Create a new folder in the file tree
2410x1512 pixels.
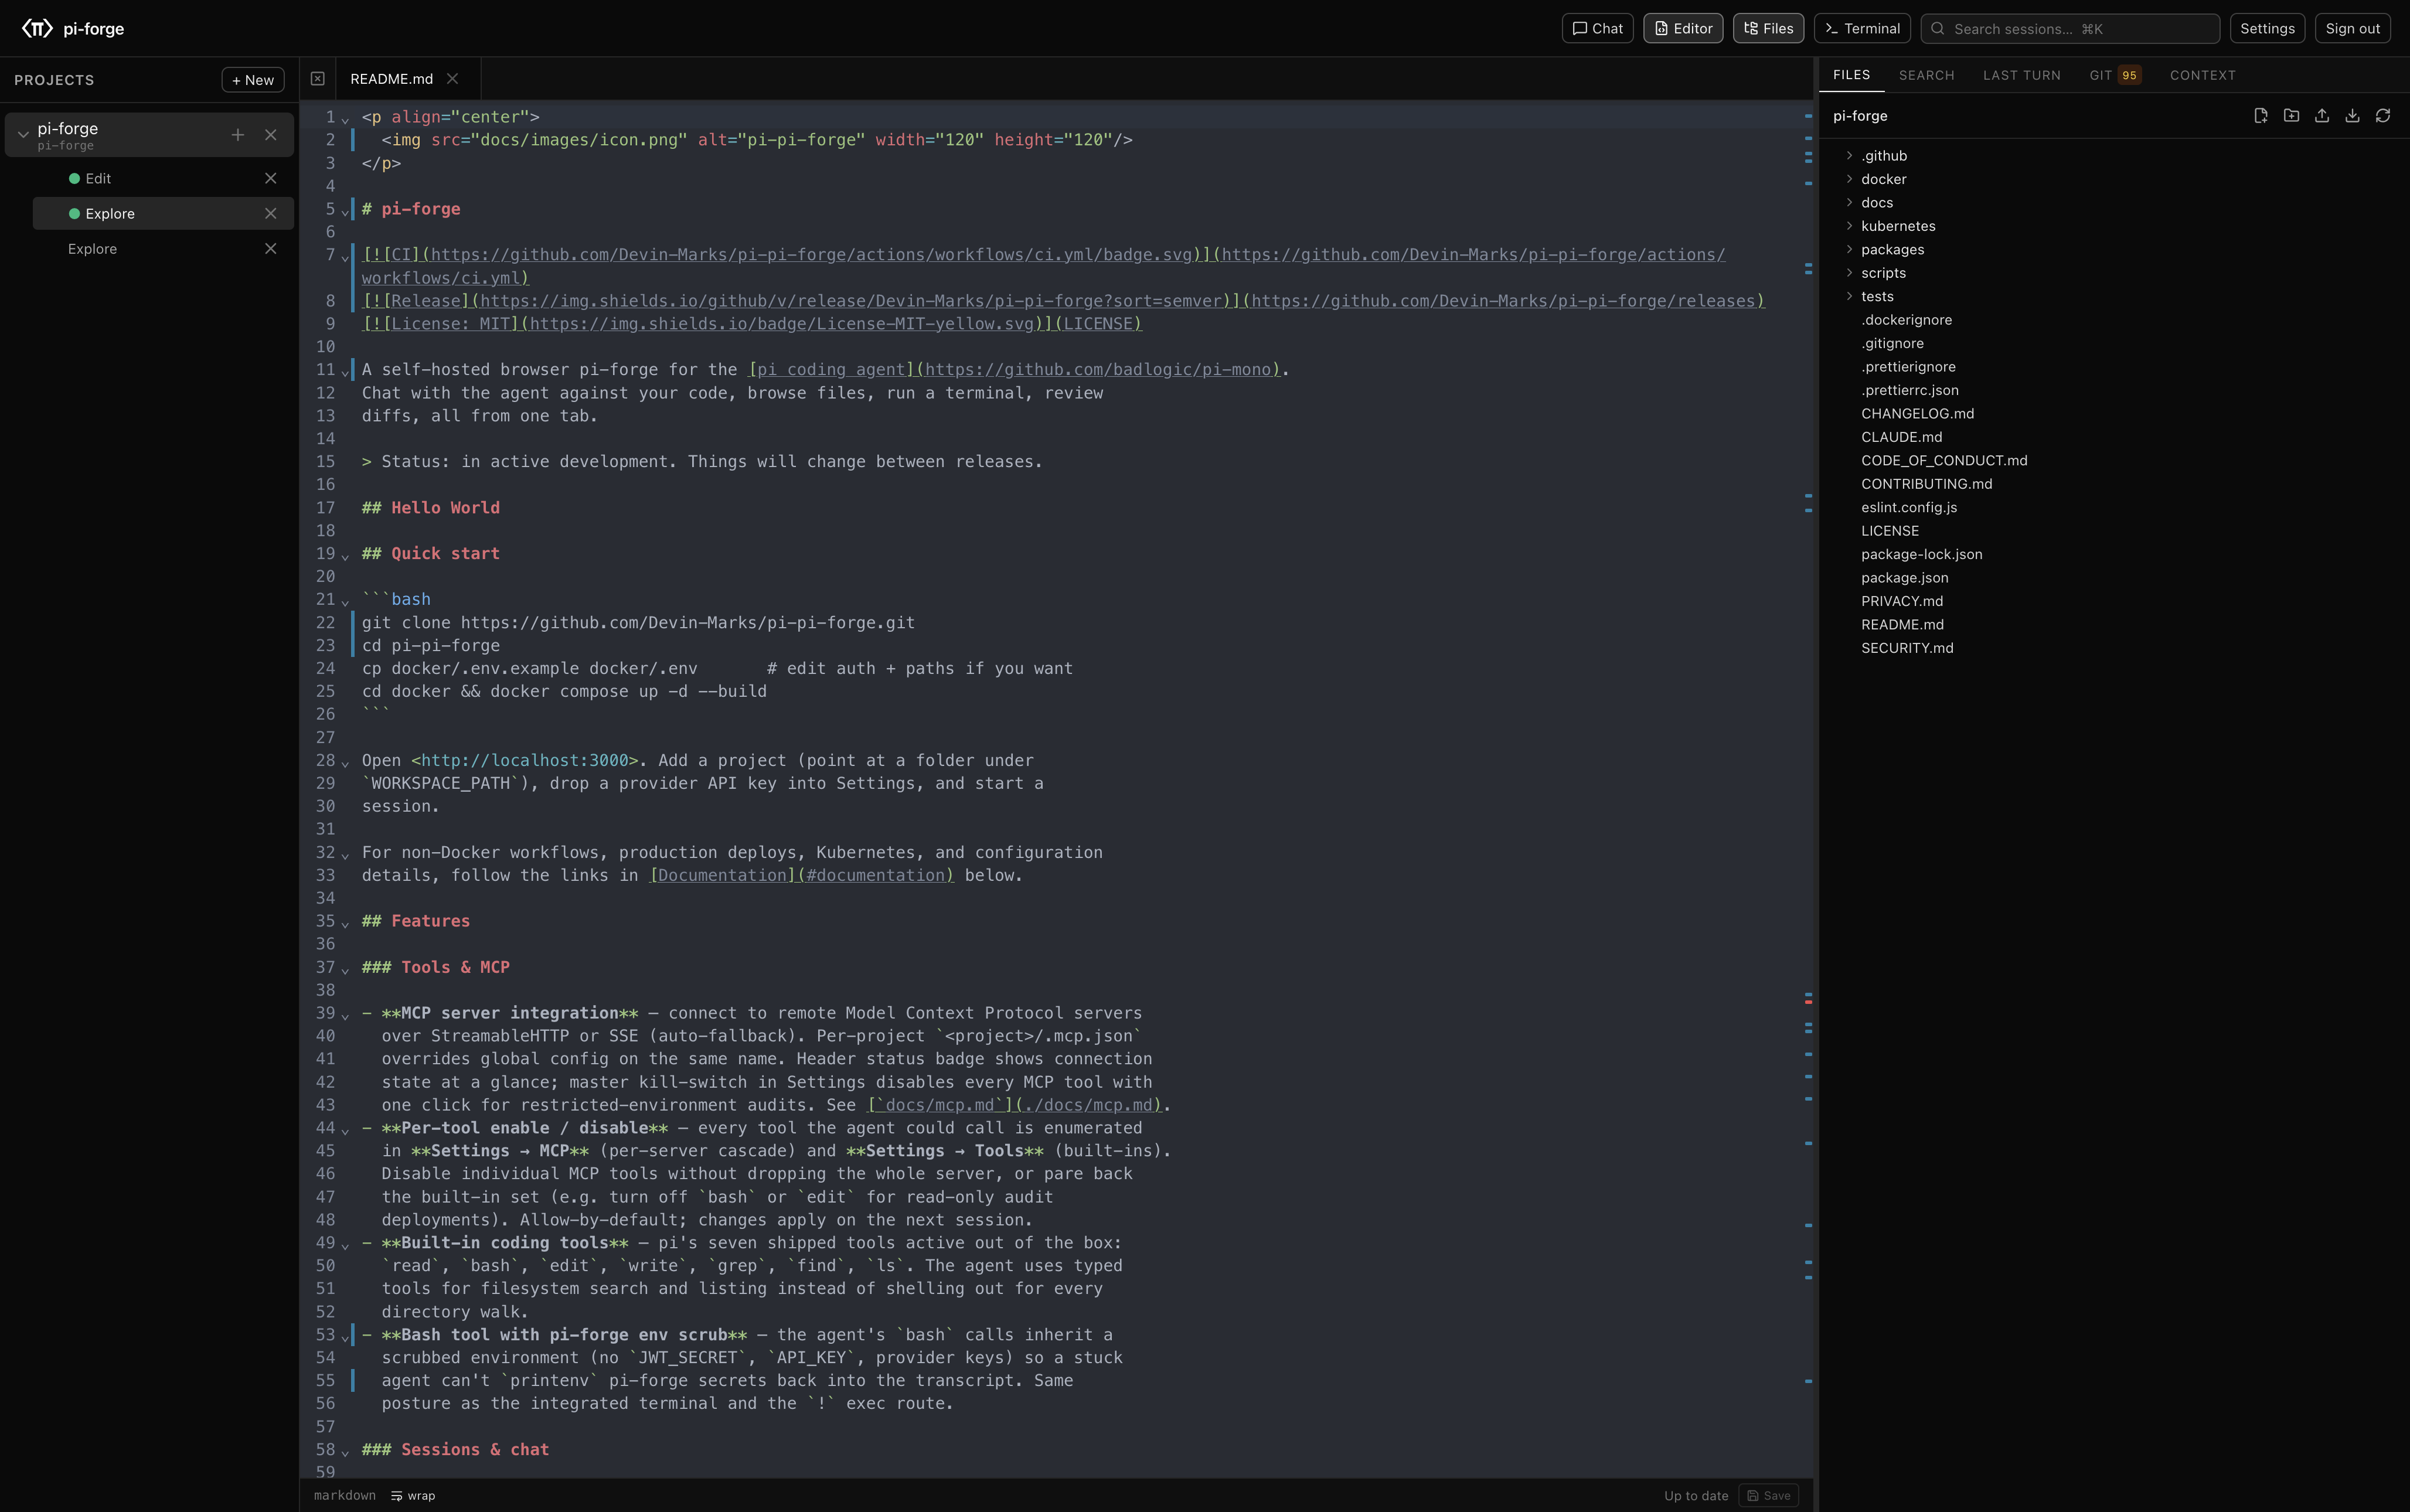coord(2291,116)
